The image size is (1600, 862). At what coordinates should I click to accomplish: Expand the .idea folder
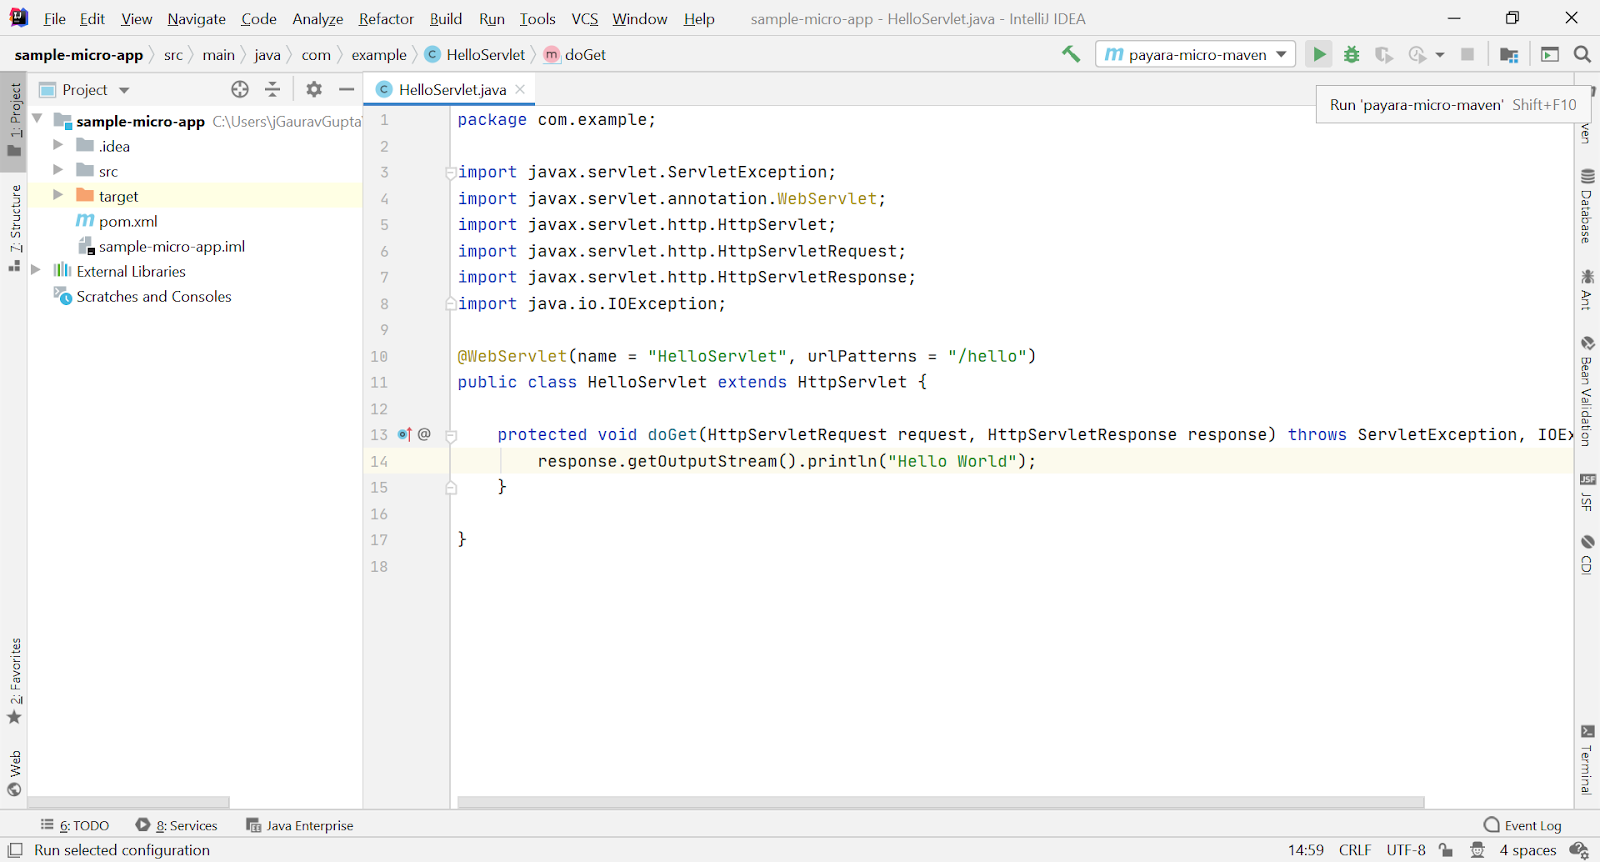57,145
